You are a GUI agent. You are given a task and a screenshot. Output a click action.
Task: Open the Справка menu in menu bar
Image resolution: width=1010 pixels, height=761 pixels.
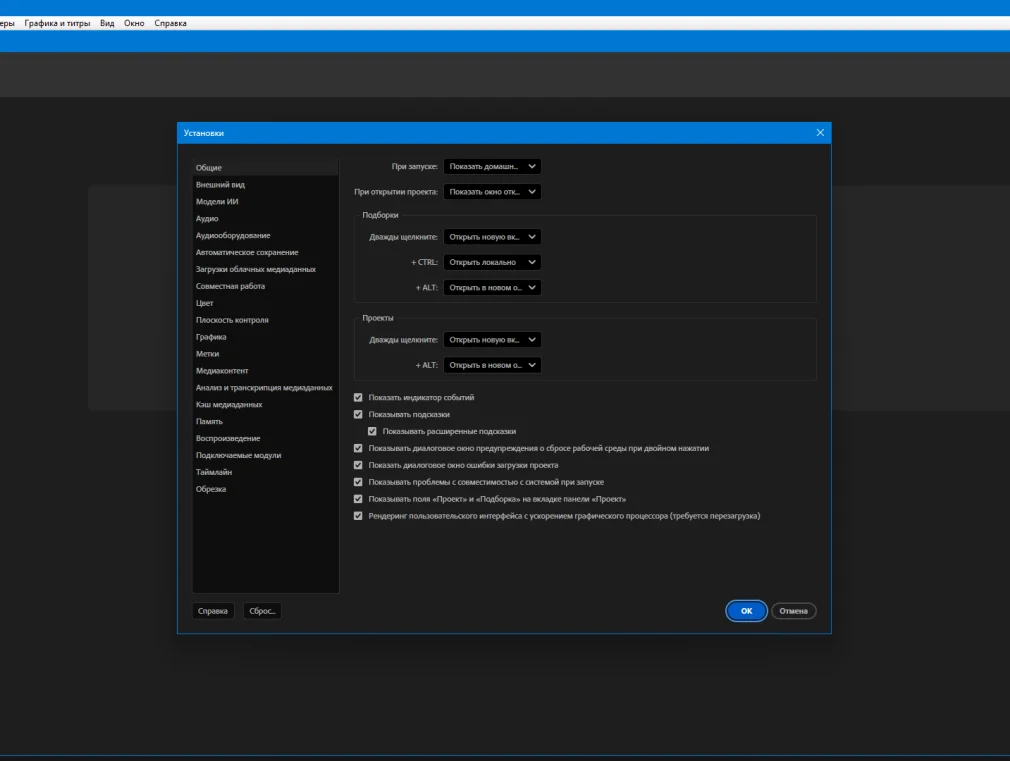pos(170,23)
